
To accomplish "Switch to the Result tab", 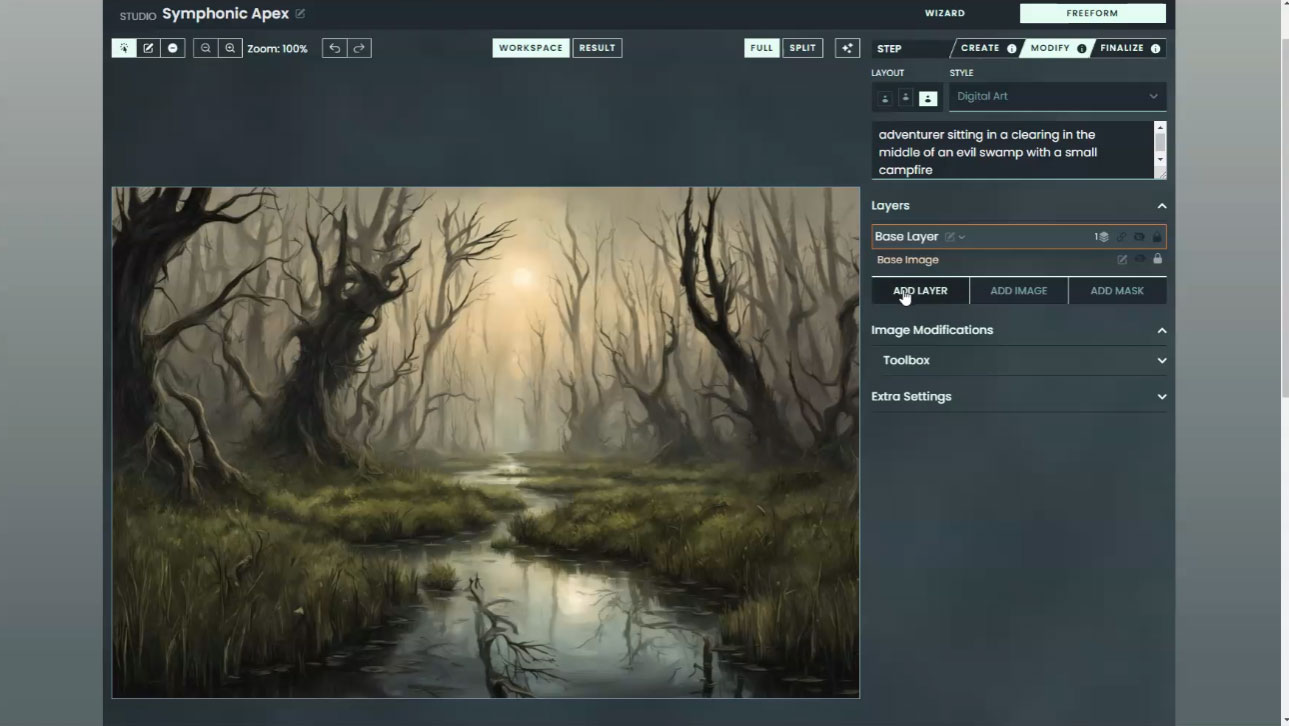I will point(597,48).
